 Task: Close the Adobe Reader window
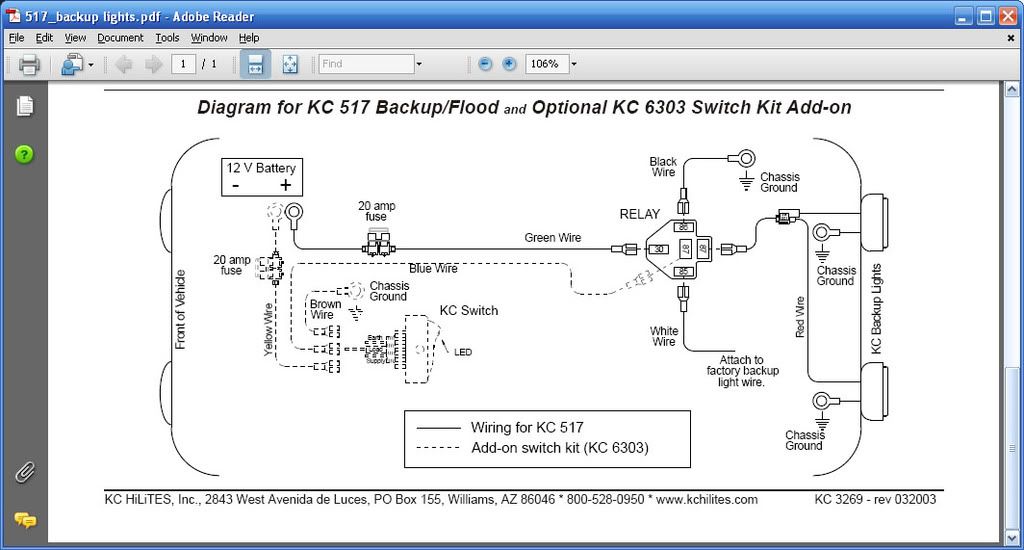(x=1009, y=16)
